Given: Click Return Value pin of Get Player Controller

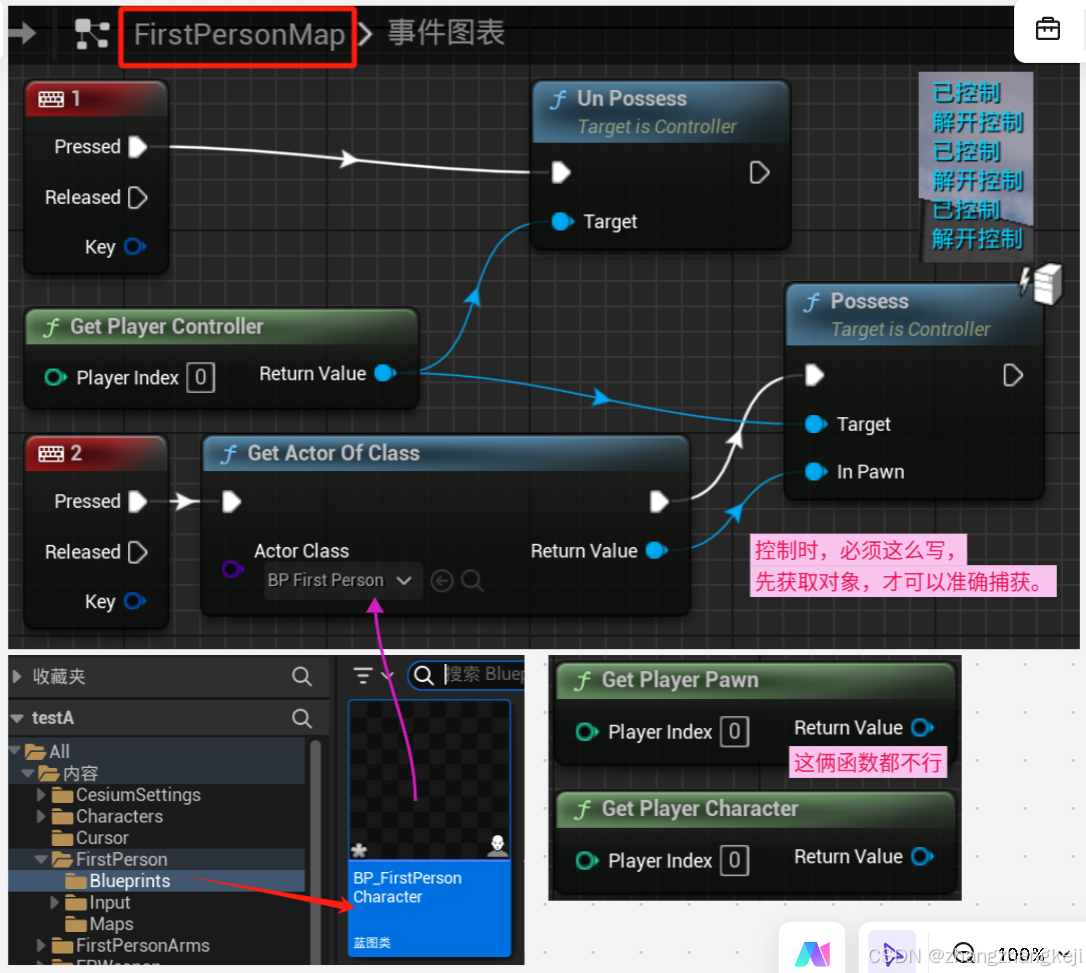Looking at the screenshot, I should pyautogui.click(x=385, y=373).
